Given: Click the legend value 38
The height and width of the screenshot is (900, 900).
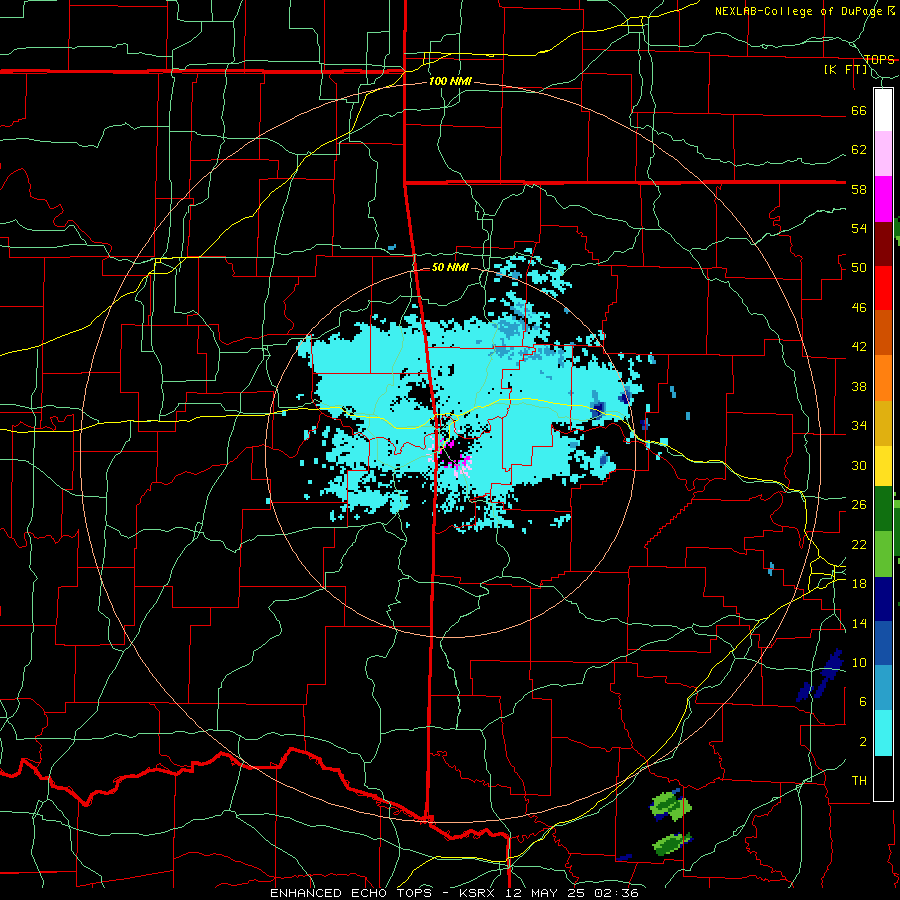Looking at the screenshot, I should (859, 386).
